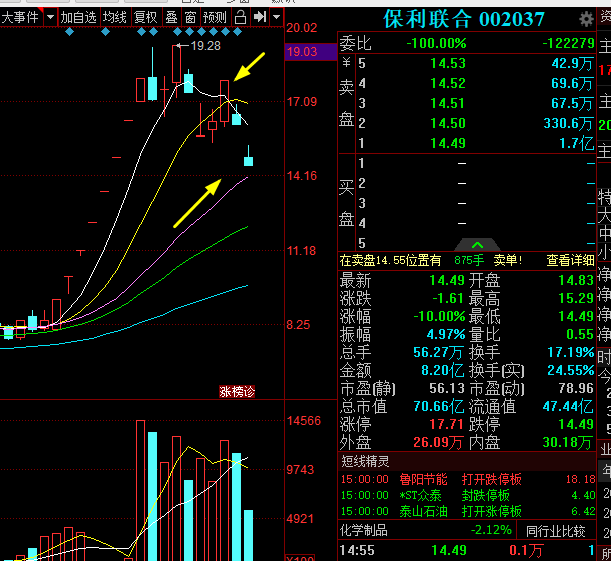Click the 量比 0.55 value
The image size is (611, 561).
point(580,334)
